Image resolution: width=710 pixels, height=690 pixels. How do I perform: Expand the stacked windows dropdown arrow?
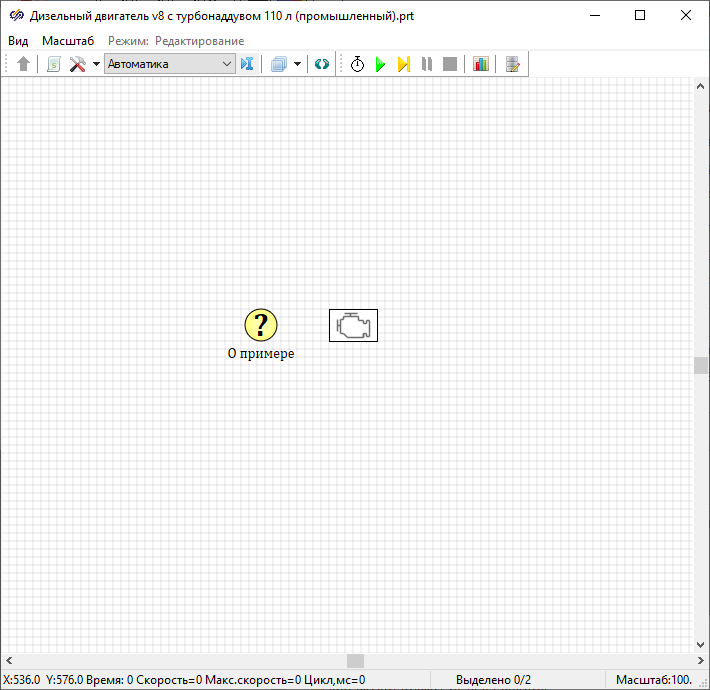[x=297, y=64]
